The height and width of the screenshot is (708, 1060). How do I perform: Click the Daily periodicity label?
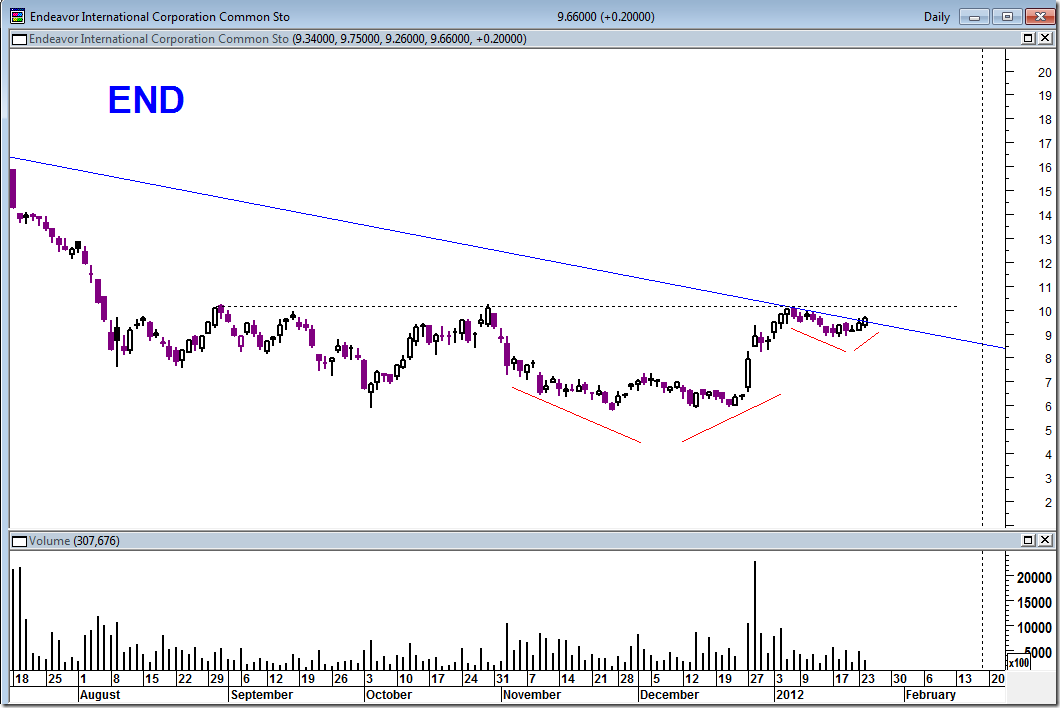[936, 17]
